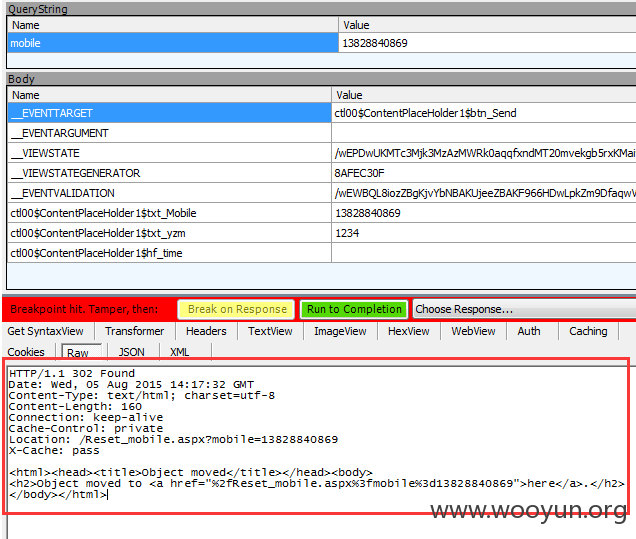Select the __VIEWSTATE row name

(x=170, y=153)
